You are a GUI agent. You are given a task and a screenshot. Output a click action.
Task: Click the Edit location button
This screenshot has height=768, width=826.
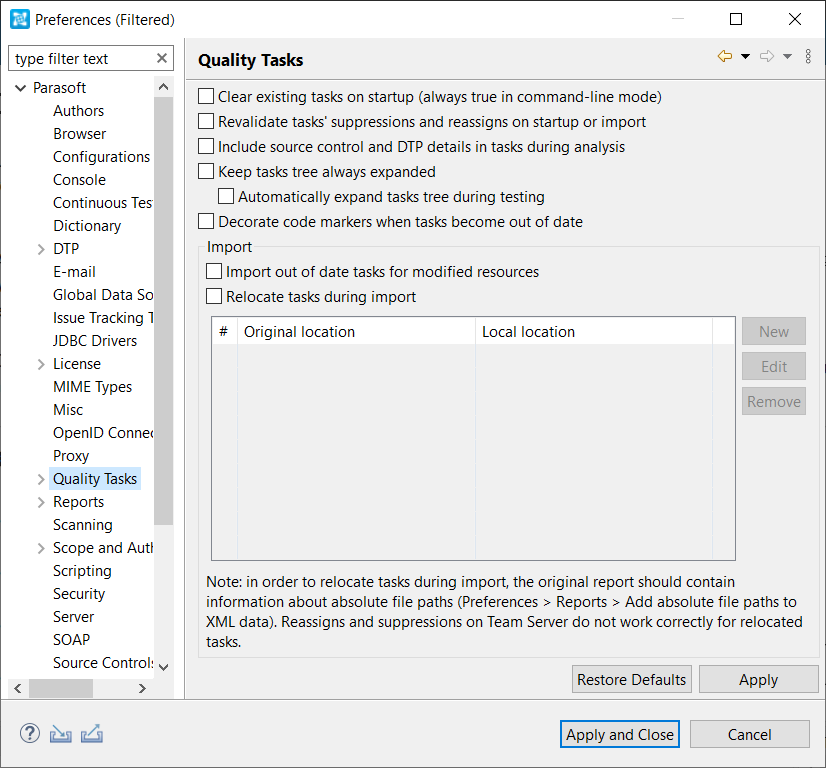[774, 367]
